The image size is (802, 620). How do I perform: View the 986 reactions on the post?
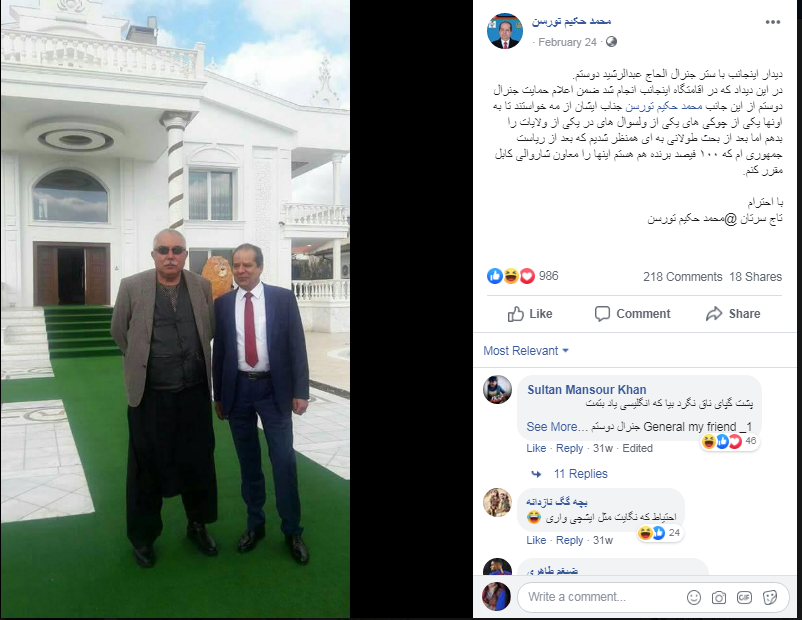[x=522, y=276]
